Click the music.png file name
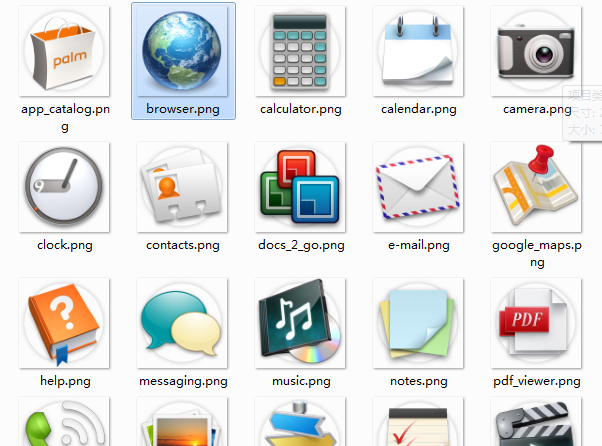The width and height of the screenshot is (602, 446). (301, 381)
